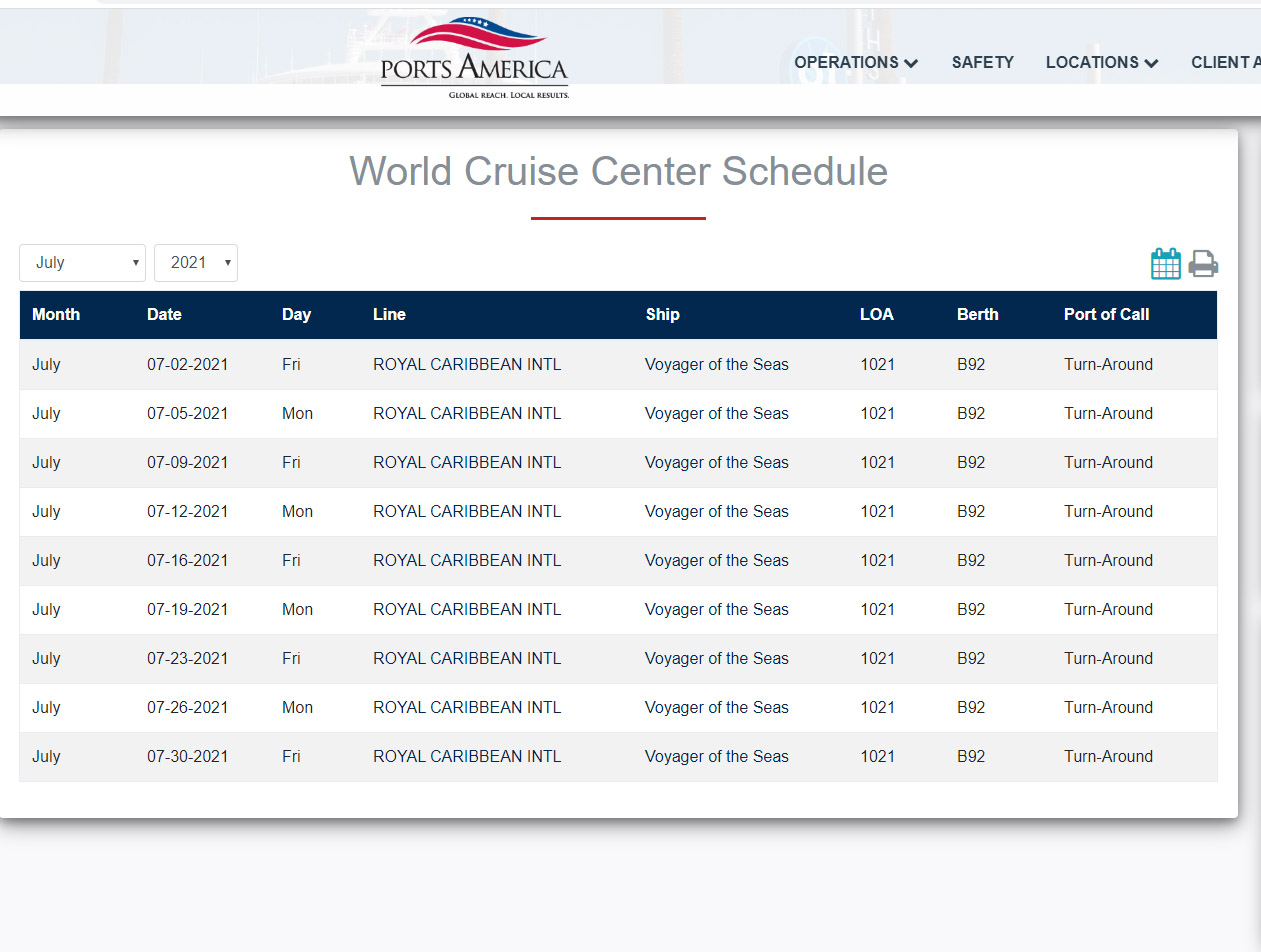Select date cell 07-05-2021
1261x952 pixels.
pos(187,413)
